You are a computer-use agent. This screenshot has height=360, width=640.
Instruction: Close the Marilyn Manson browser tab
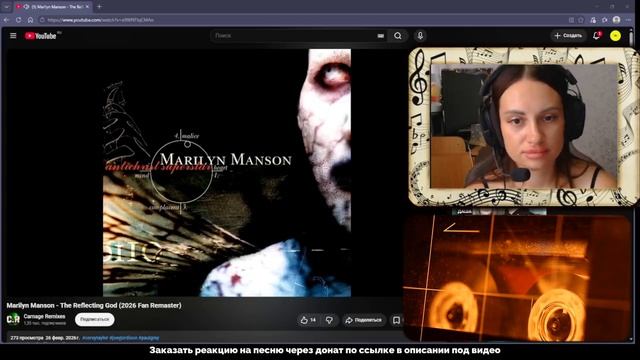87,7
